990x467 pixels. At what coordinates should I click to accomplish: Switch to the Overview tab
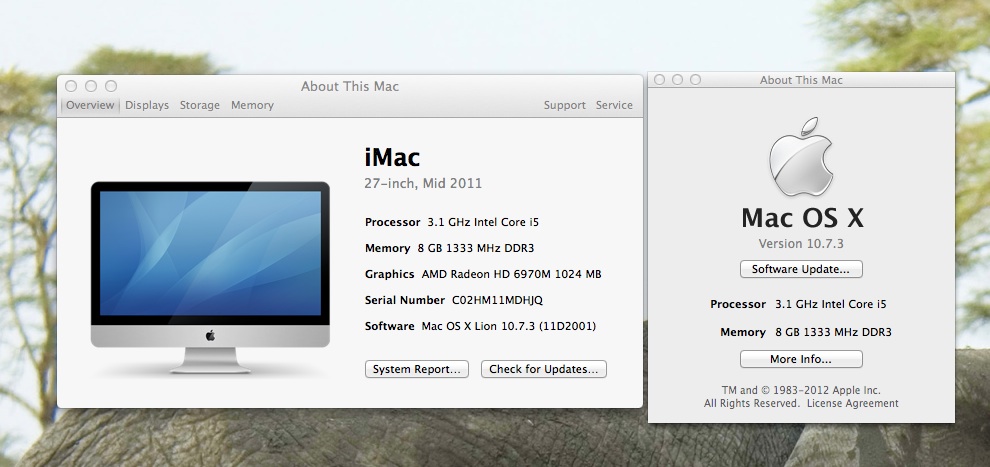90,105
